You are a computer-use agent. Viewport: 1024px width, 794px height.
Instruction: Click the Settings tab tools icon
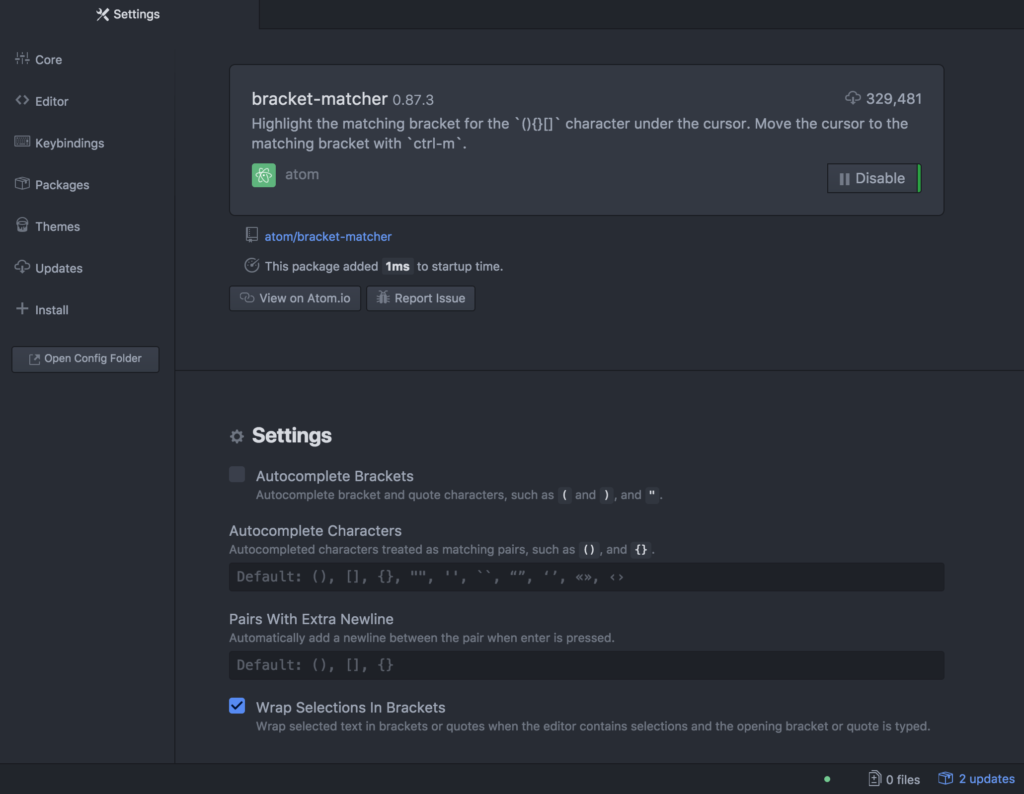point(103,14)
